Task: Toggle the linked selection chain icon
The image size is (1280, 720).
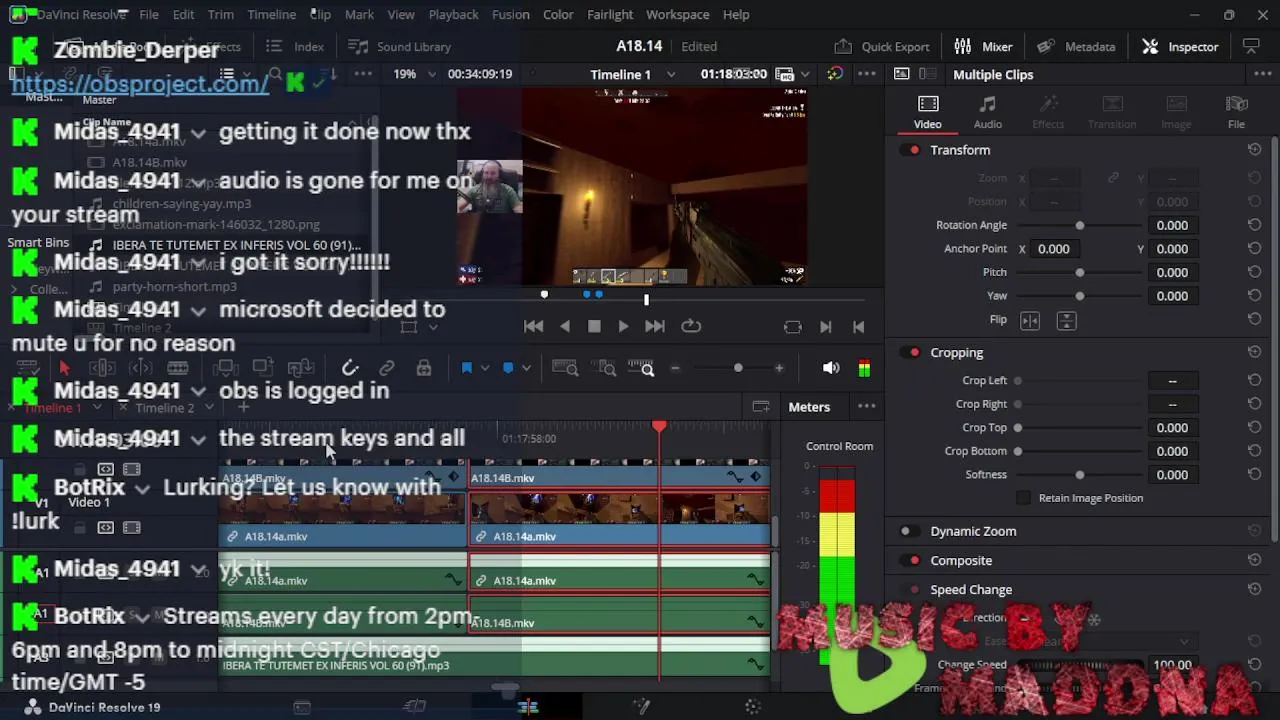Action: (x=387, y=368)
